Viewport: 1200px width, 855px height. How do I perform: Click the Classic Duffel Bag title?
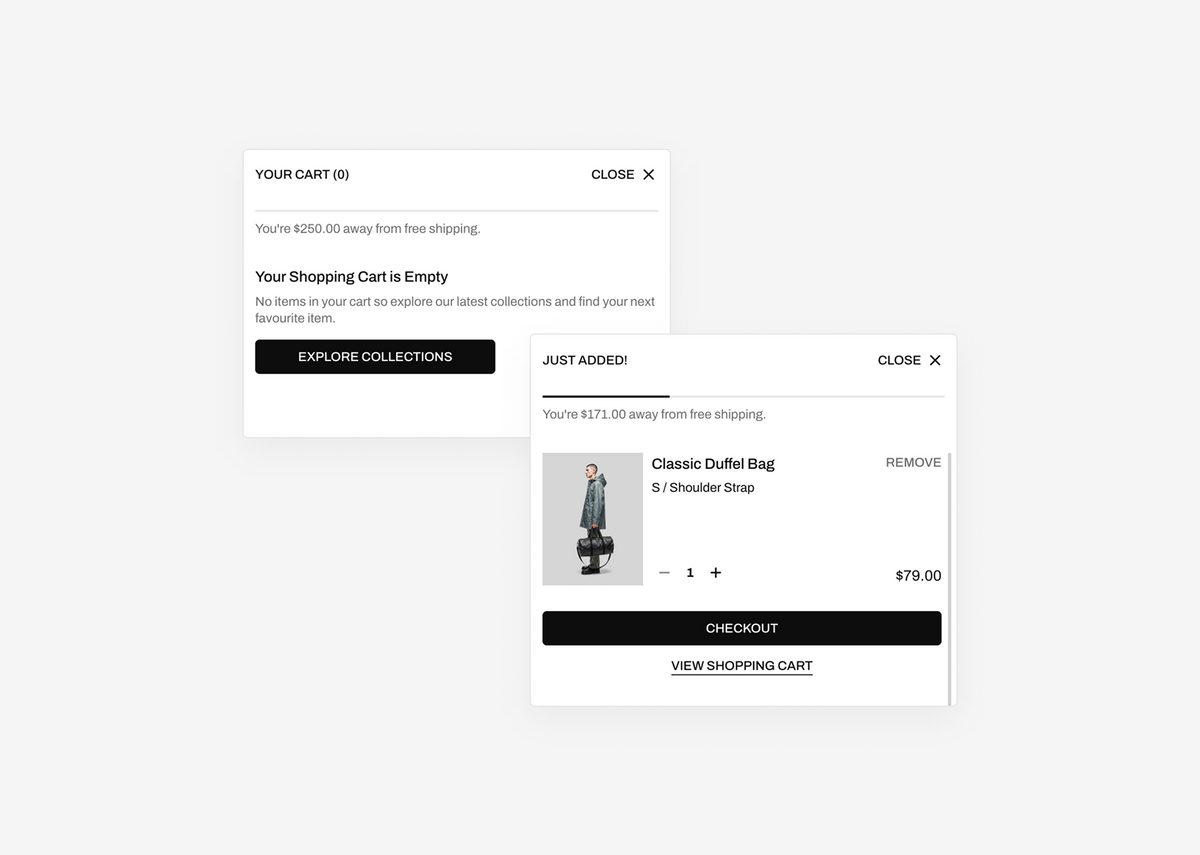pos(713,464)
